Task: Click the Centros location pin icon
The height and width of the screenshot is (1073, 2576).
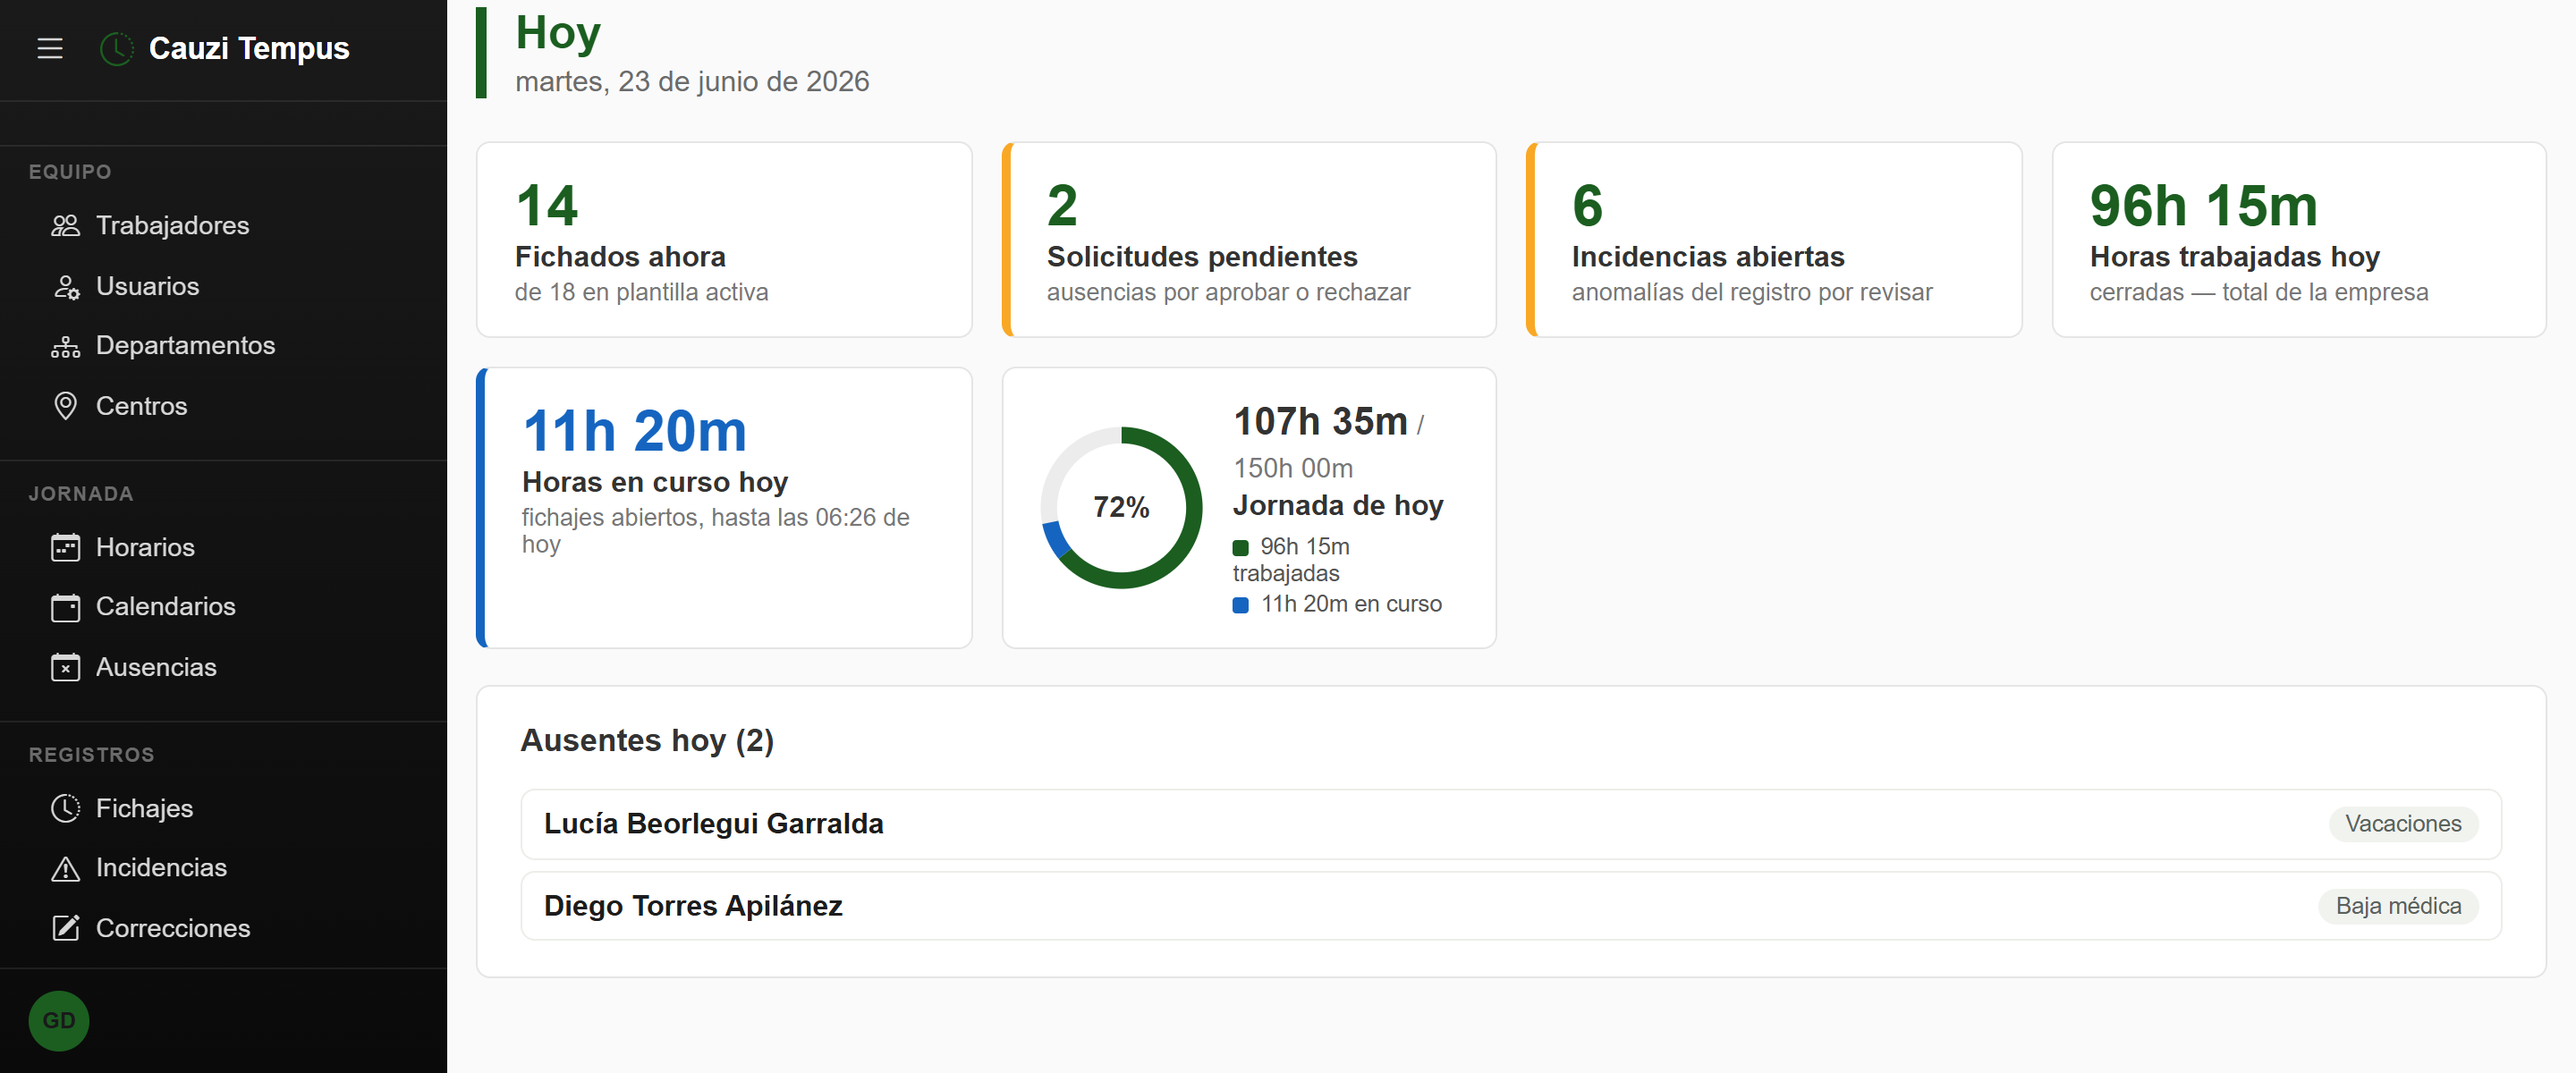Action: (65, 406)
